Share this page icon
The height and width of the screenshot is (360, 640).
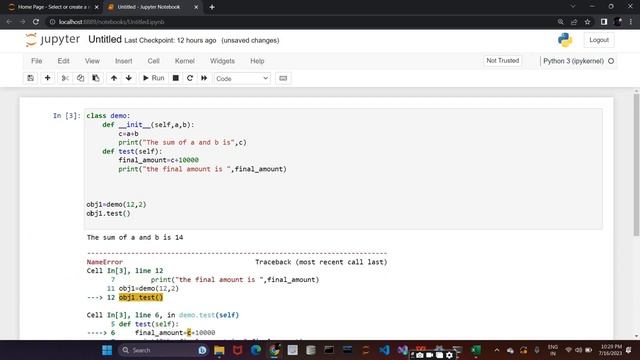pyautogui.click(x=574, y=22)
